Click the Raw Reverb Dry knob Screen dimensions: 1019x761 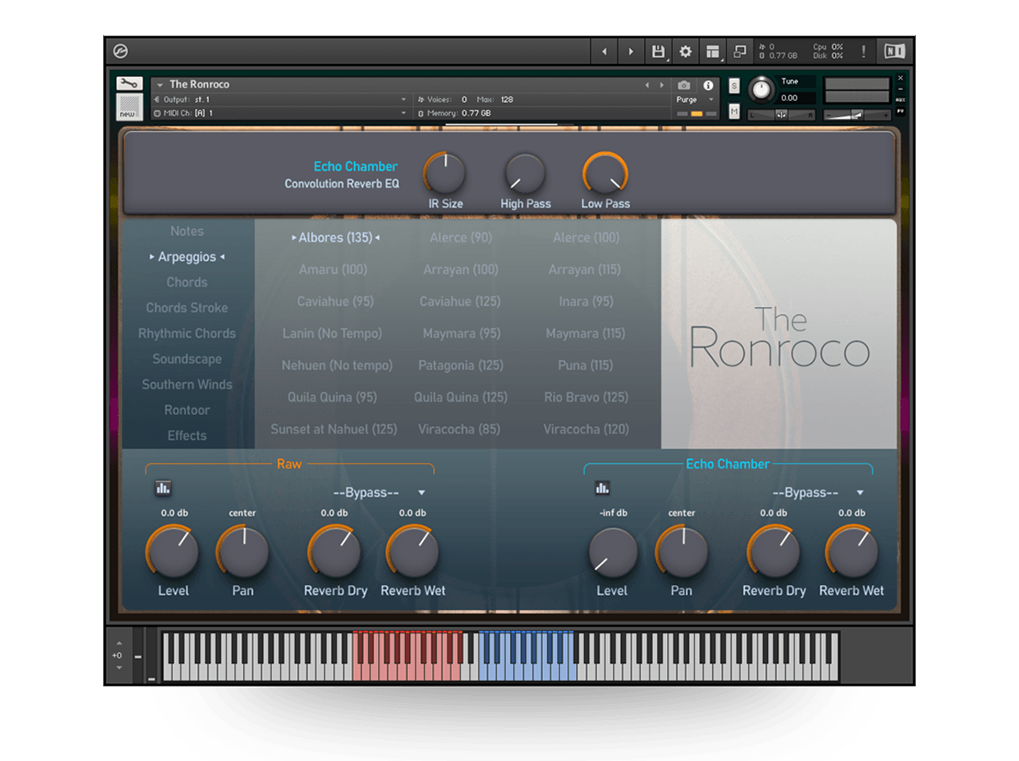pyautogui.click(x=335, y=552)
